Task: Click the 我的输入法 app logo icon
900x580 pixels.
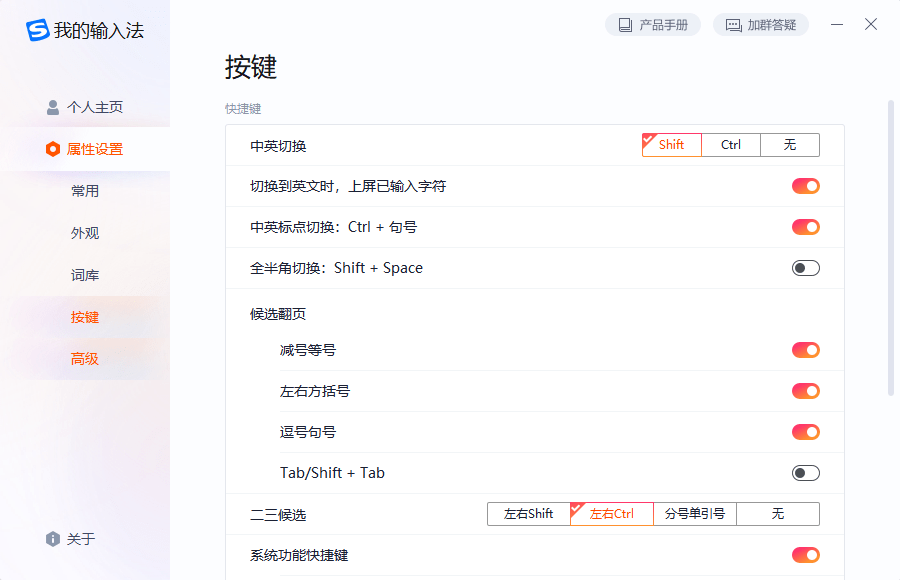Action: 38,30
